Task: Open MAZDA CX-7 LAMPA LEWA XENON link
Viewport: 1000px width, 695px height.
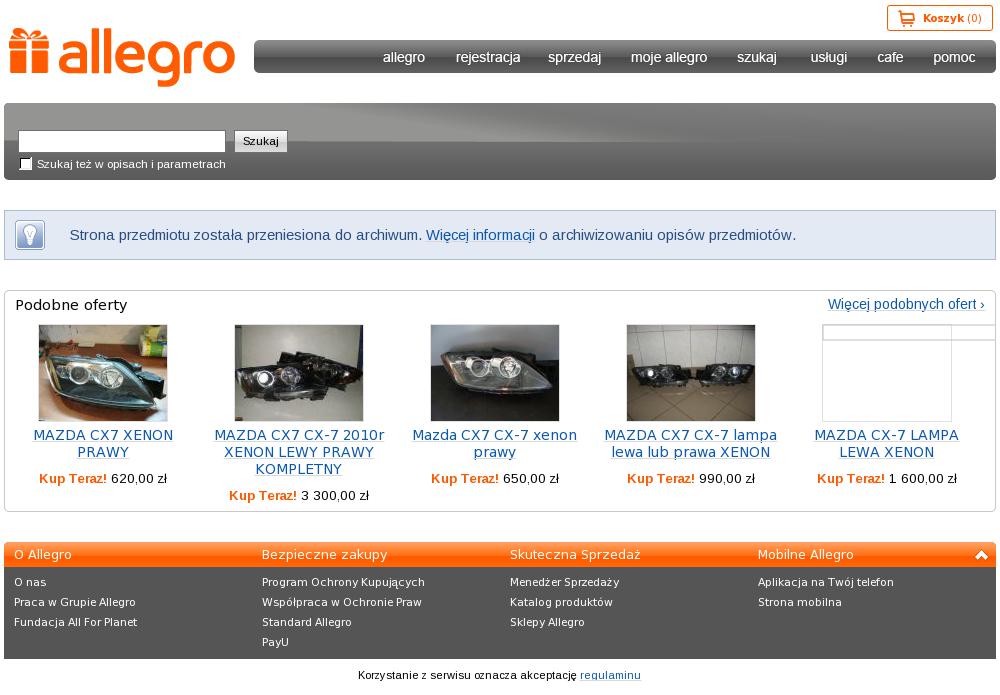Action: pyautogui.click(x=886, y=443)
